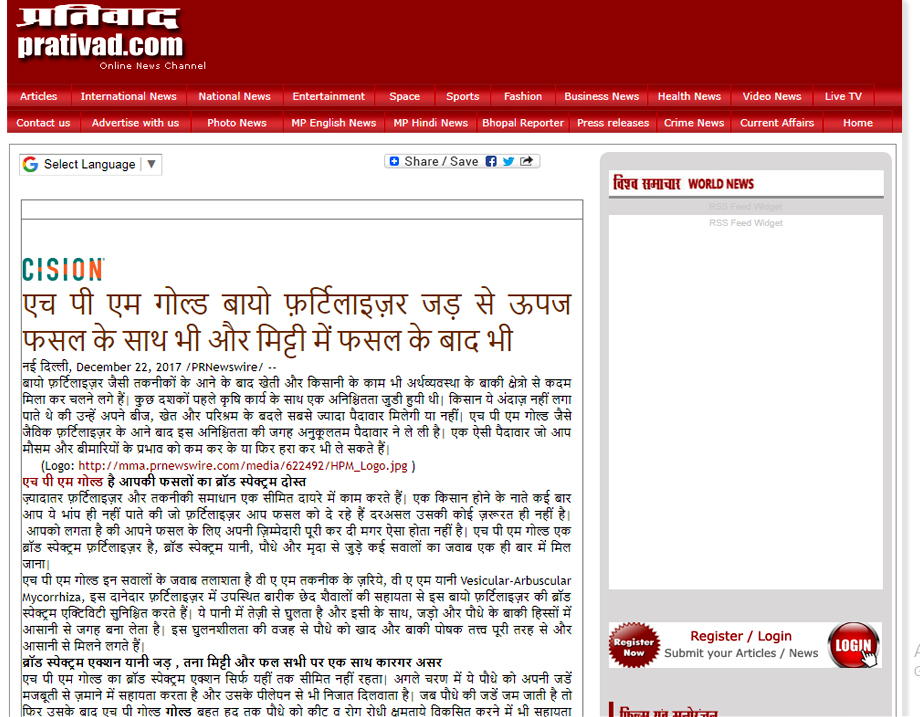Click the 'Vesicular-Arbuscular' text in article
This screenshot has width=920, height=717.
[x=516, y=581]
